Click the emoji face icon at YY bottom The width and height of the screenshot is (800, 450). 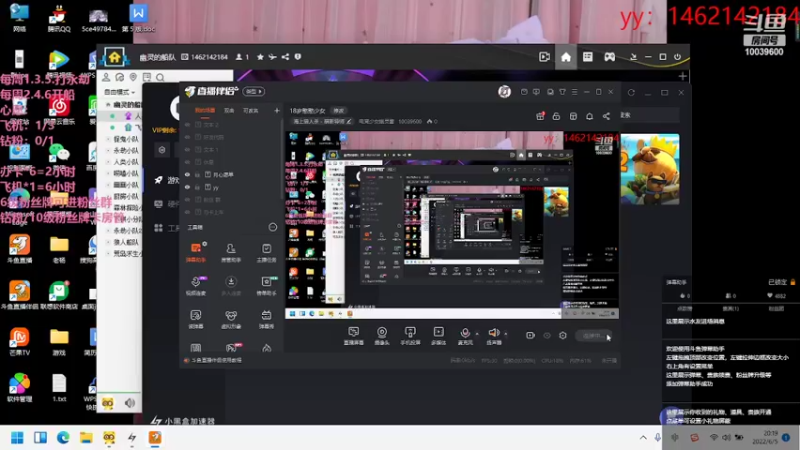[108, 403]
